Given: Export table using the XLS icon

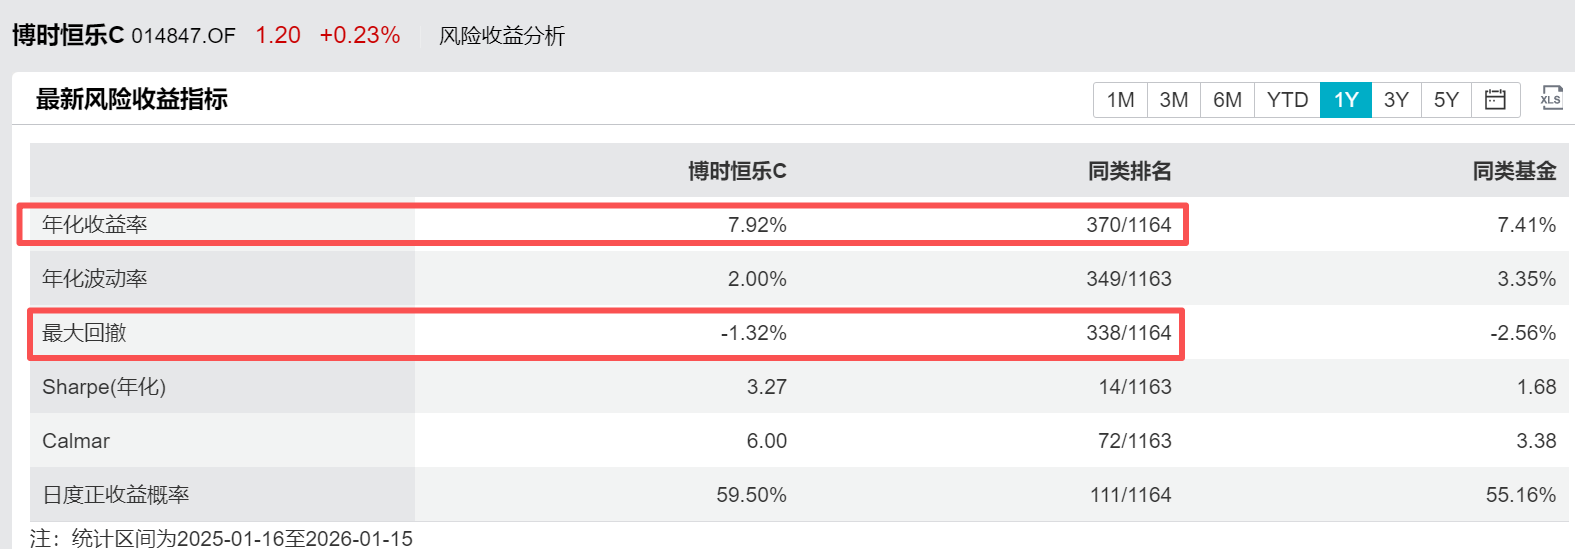Looking at the screenshot, I should [x=1551, y=98].
